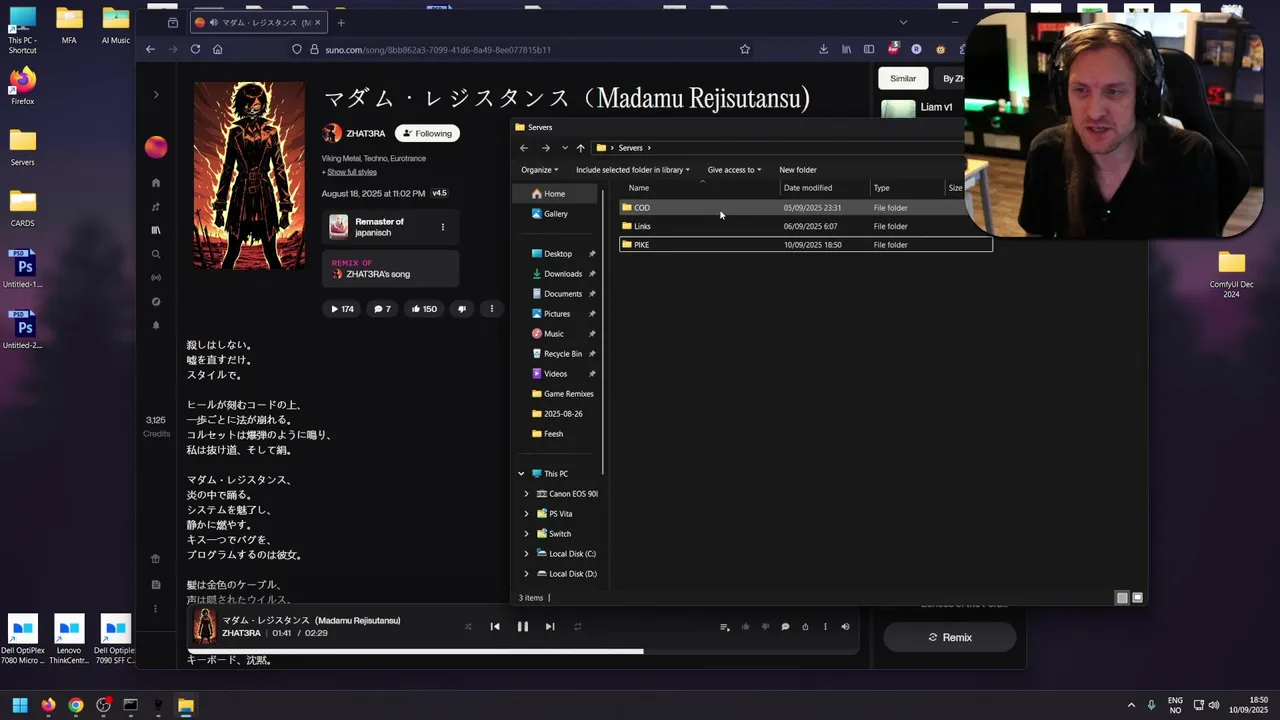Bookmark this page with the star icon
The height and width of the screenshot is (720, 1280).
(744, 49)
